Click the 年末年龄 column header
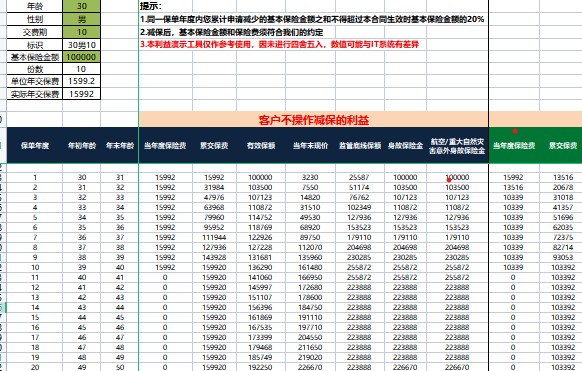This screenshot has width=582, height=371. click(120, 145)
